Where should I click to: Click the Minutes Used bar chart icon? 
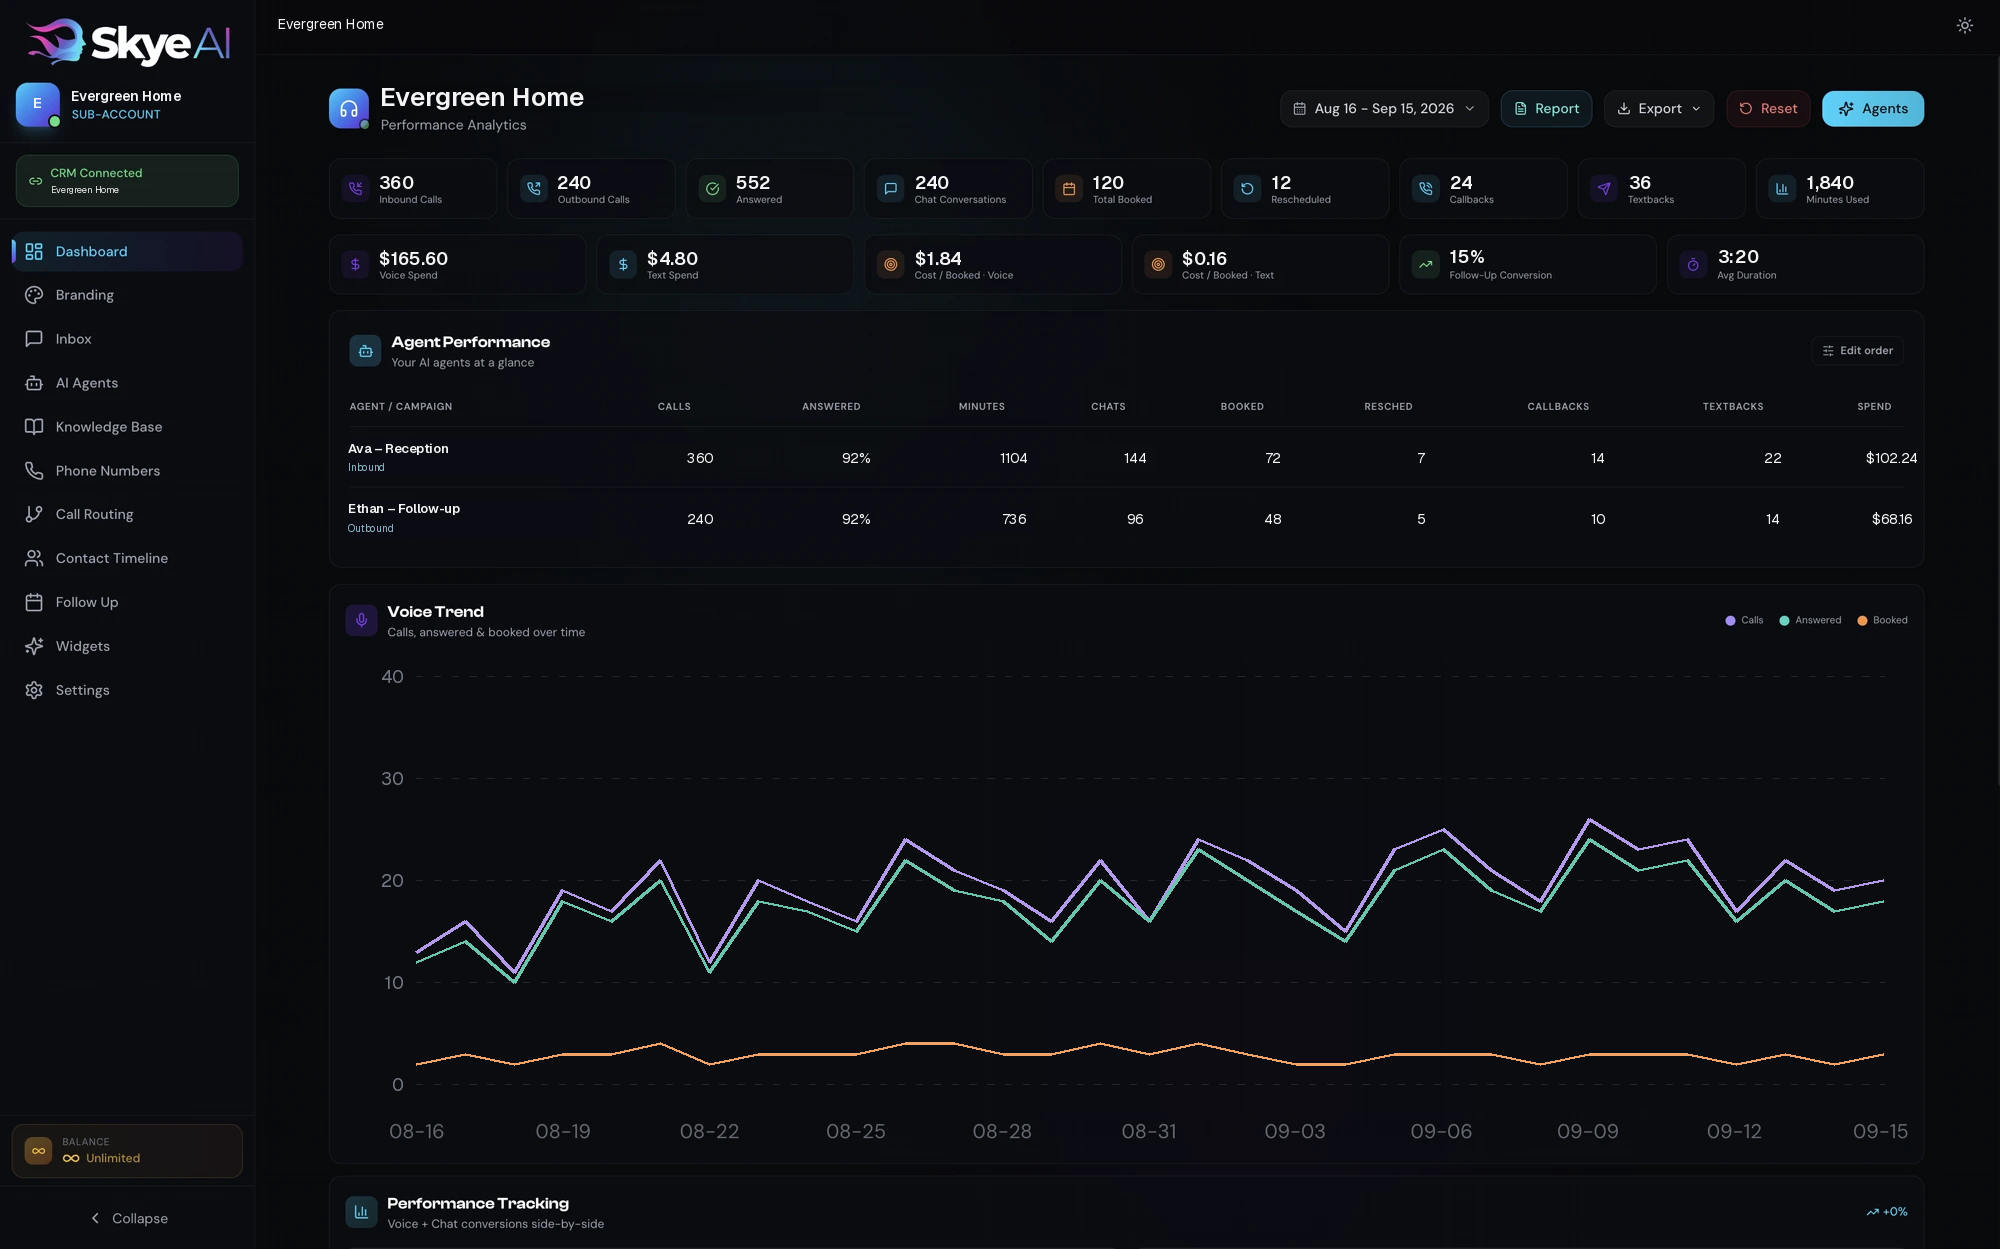1782,188
